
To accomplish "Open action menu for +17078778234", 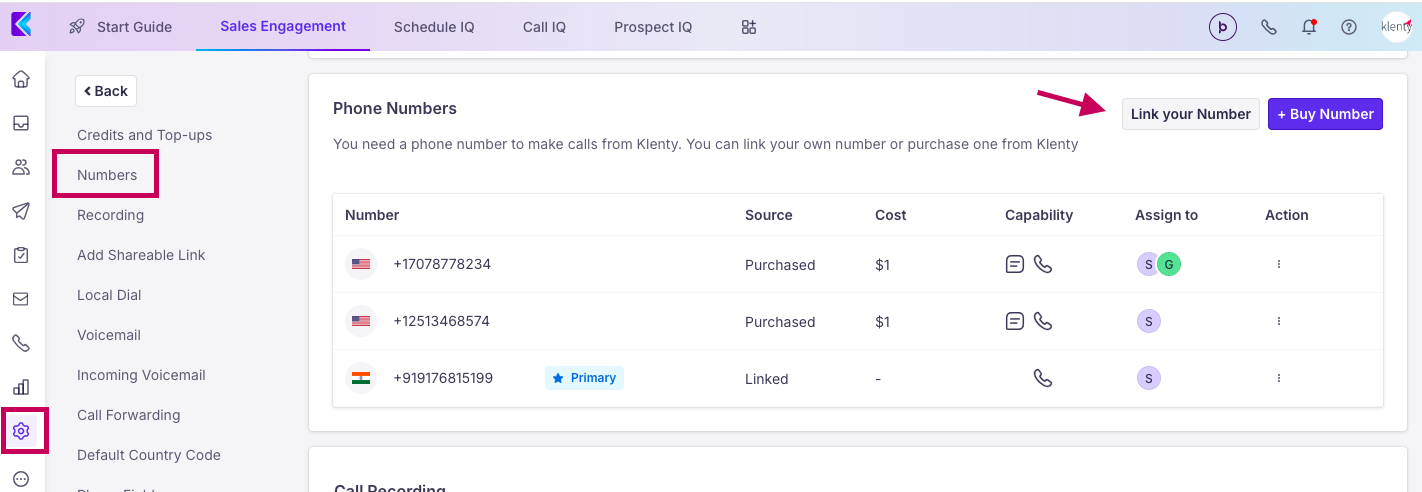I will 1279,265.
